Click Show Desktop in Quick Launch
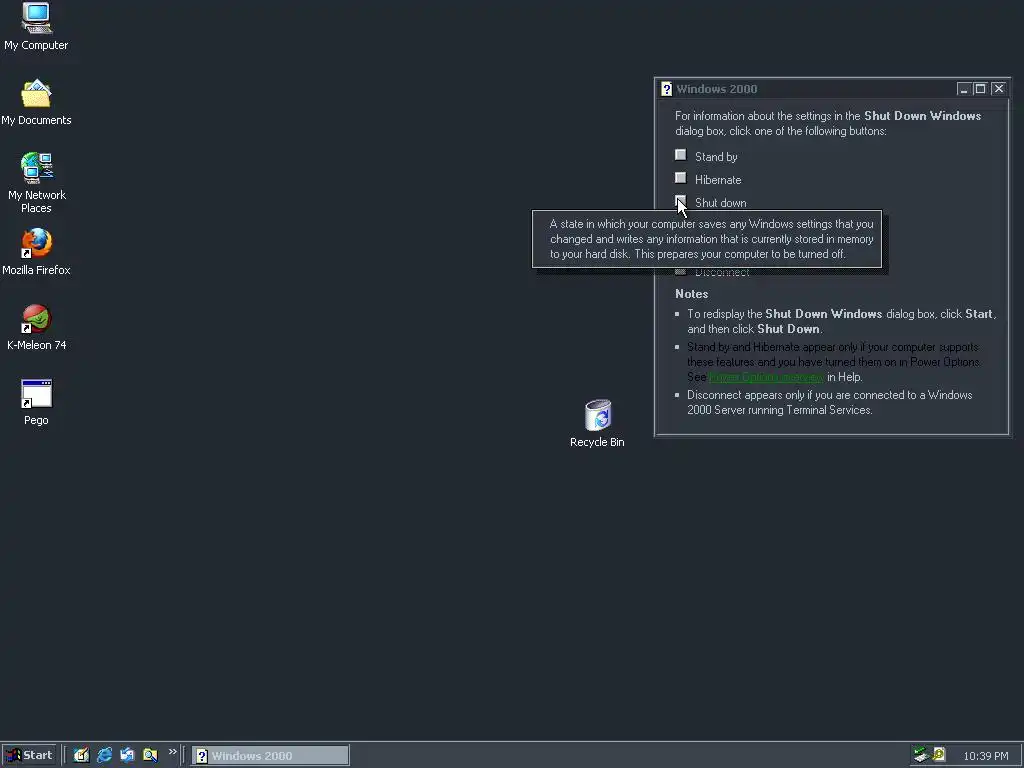Screen dimensions: 1024x768 click(81, 755)
